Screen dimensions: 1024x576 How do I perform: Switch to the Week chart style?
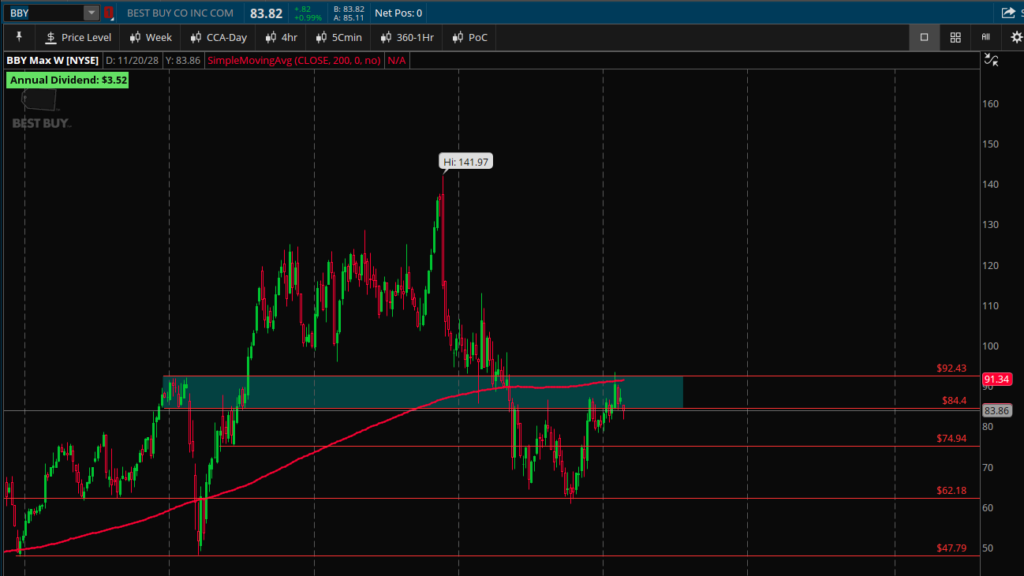click(x=150, y=37)
